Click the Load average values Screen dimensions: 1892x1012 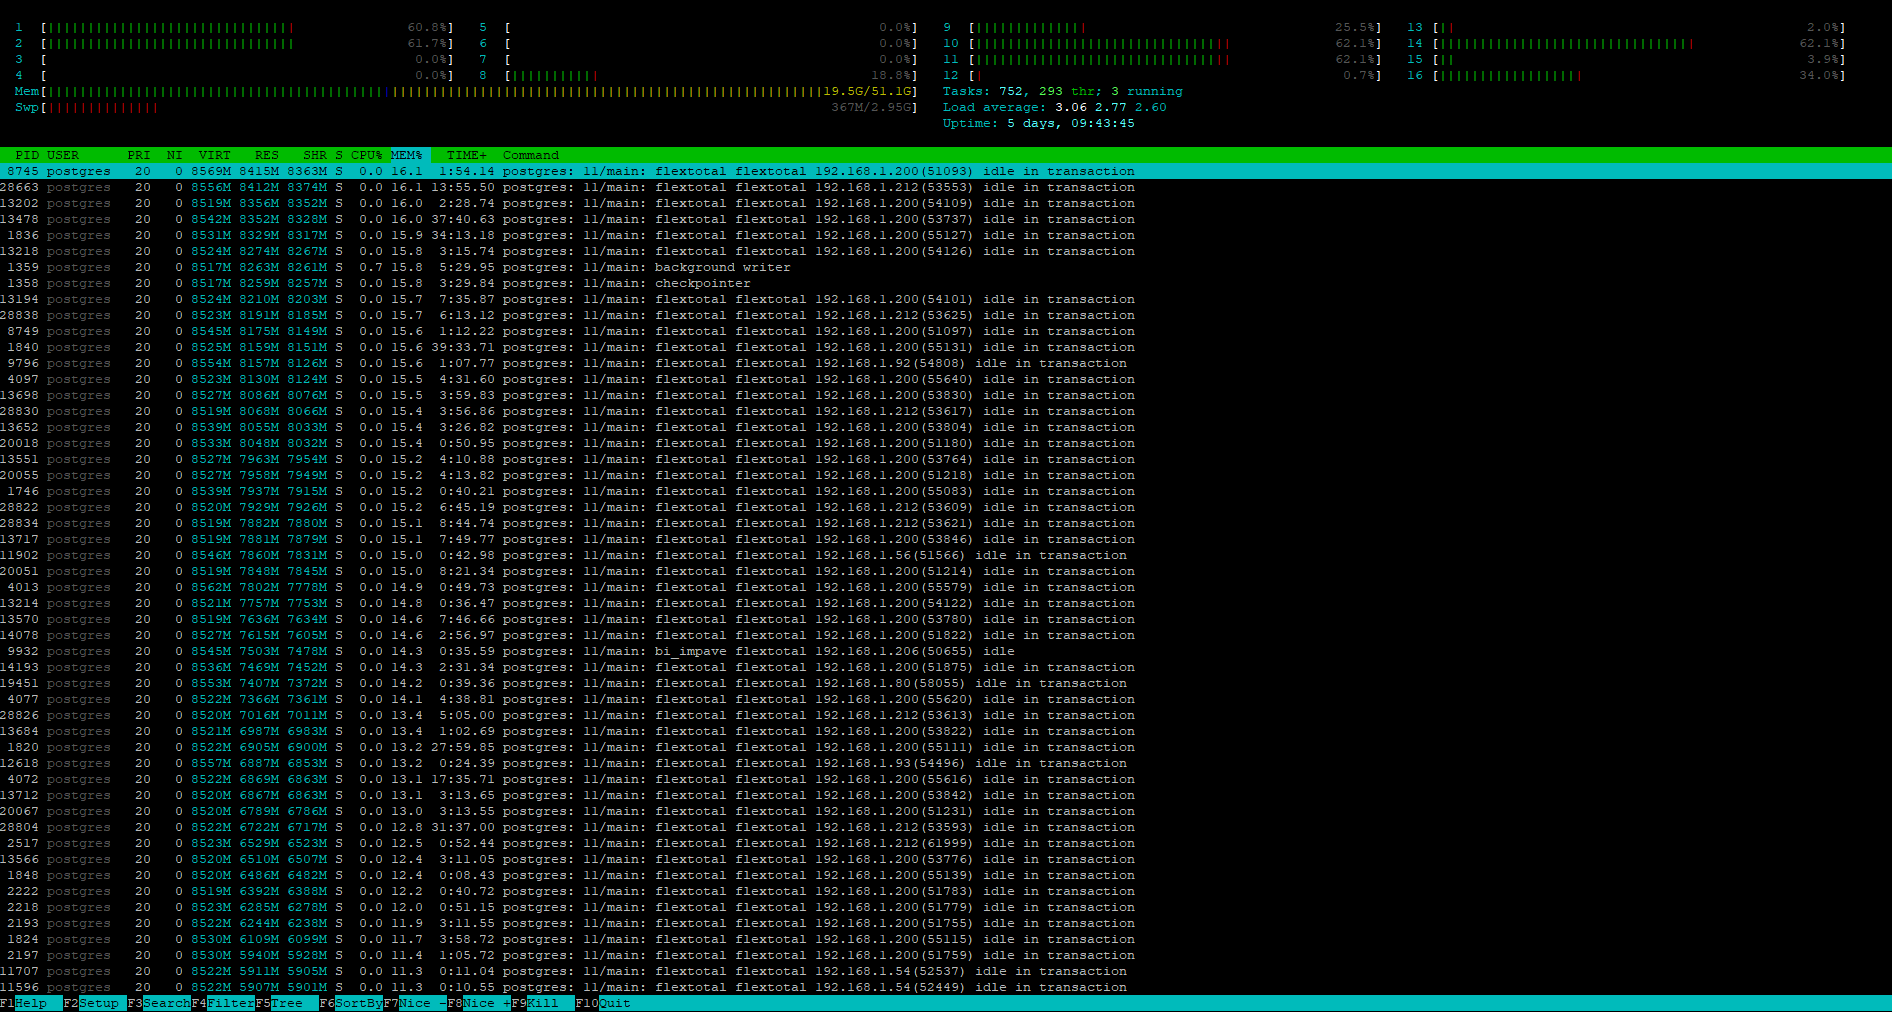coord(1110,107)
